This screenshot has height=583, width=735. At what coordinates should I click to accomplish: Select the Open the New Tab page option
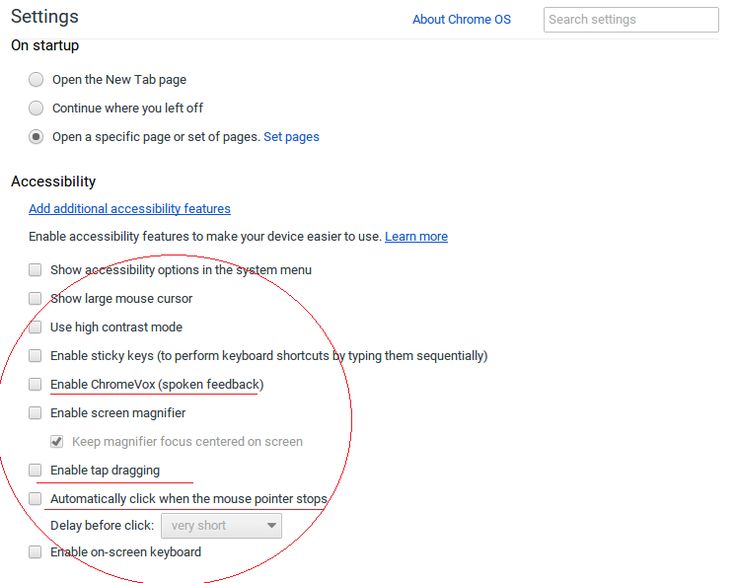36,80
